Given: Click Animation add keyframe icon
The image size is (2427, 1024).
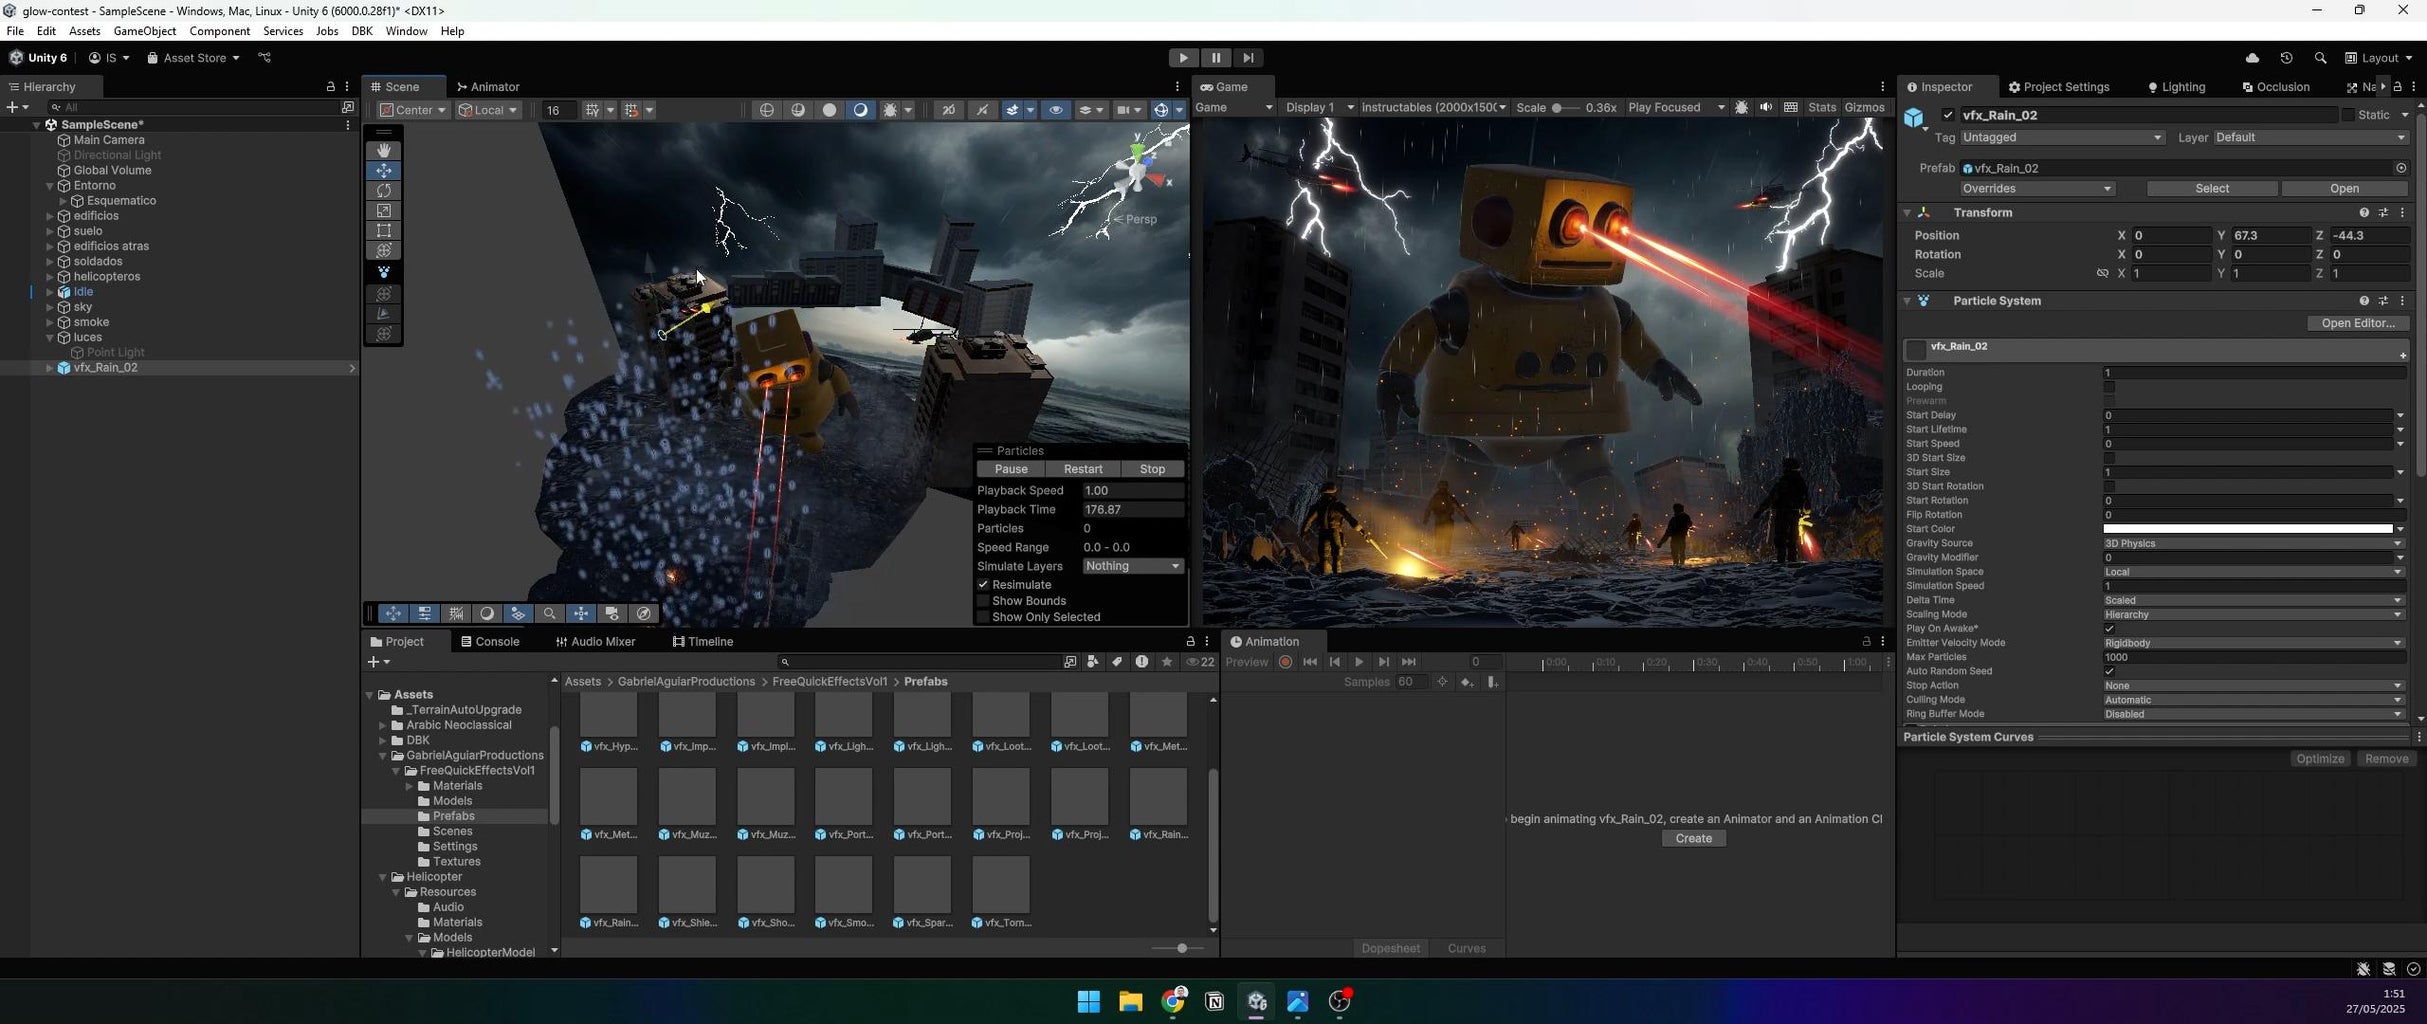Looking at the screenshot, I should coord(1467,682).
